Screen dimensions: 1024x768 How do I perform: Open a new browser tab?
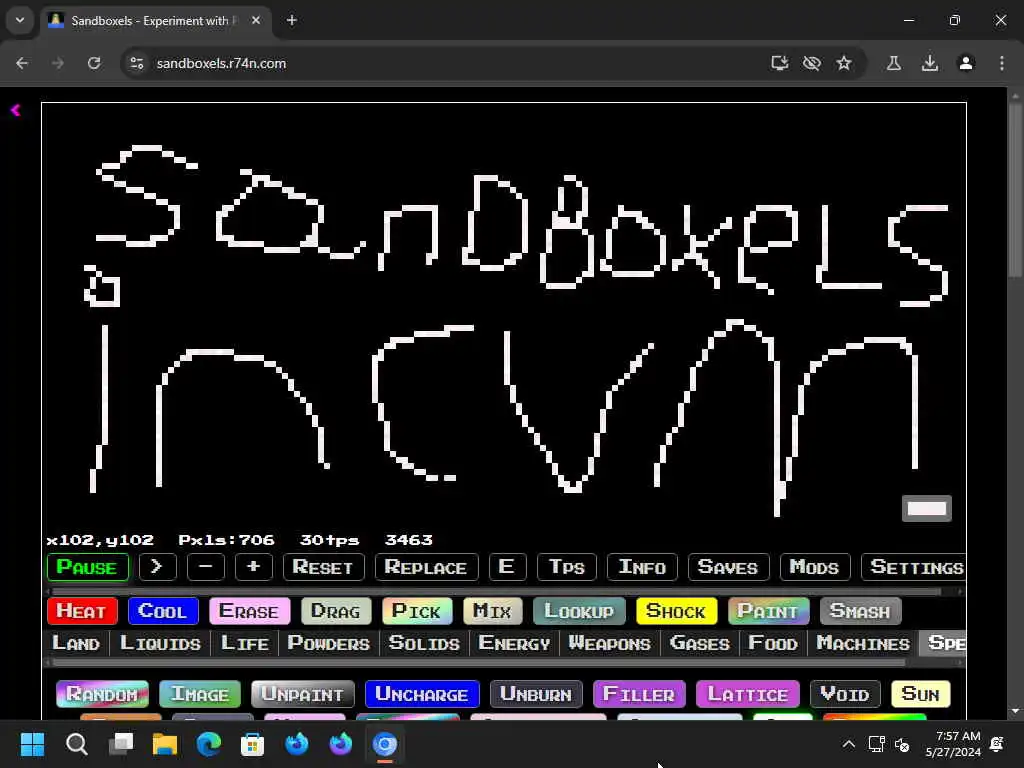coord(292,20)
